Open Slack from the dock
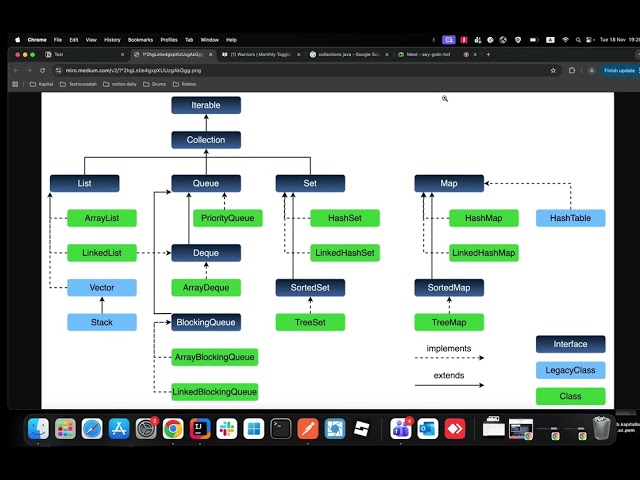The image size is (640, 480). coord(227,429)
